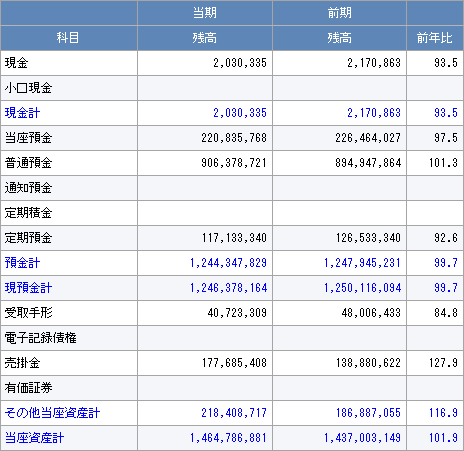Select the 電子記録債権 row label
The width and height of the screenshot is (464, 451).
(x=40, y=338)
